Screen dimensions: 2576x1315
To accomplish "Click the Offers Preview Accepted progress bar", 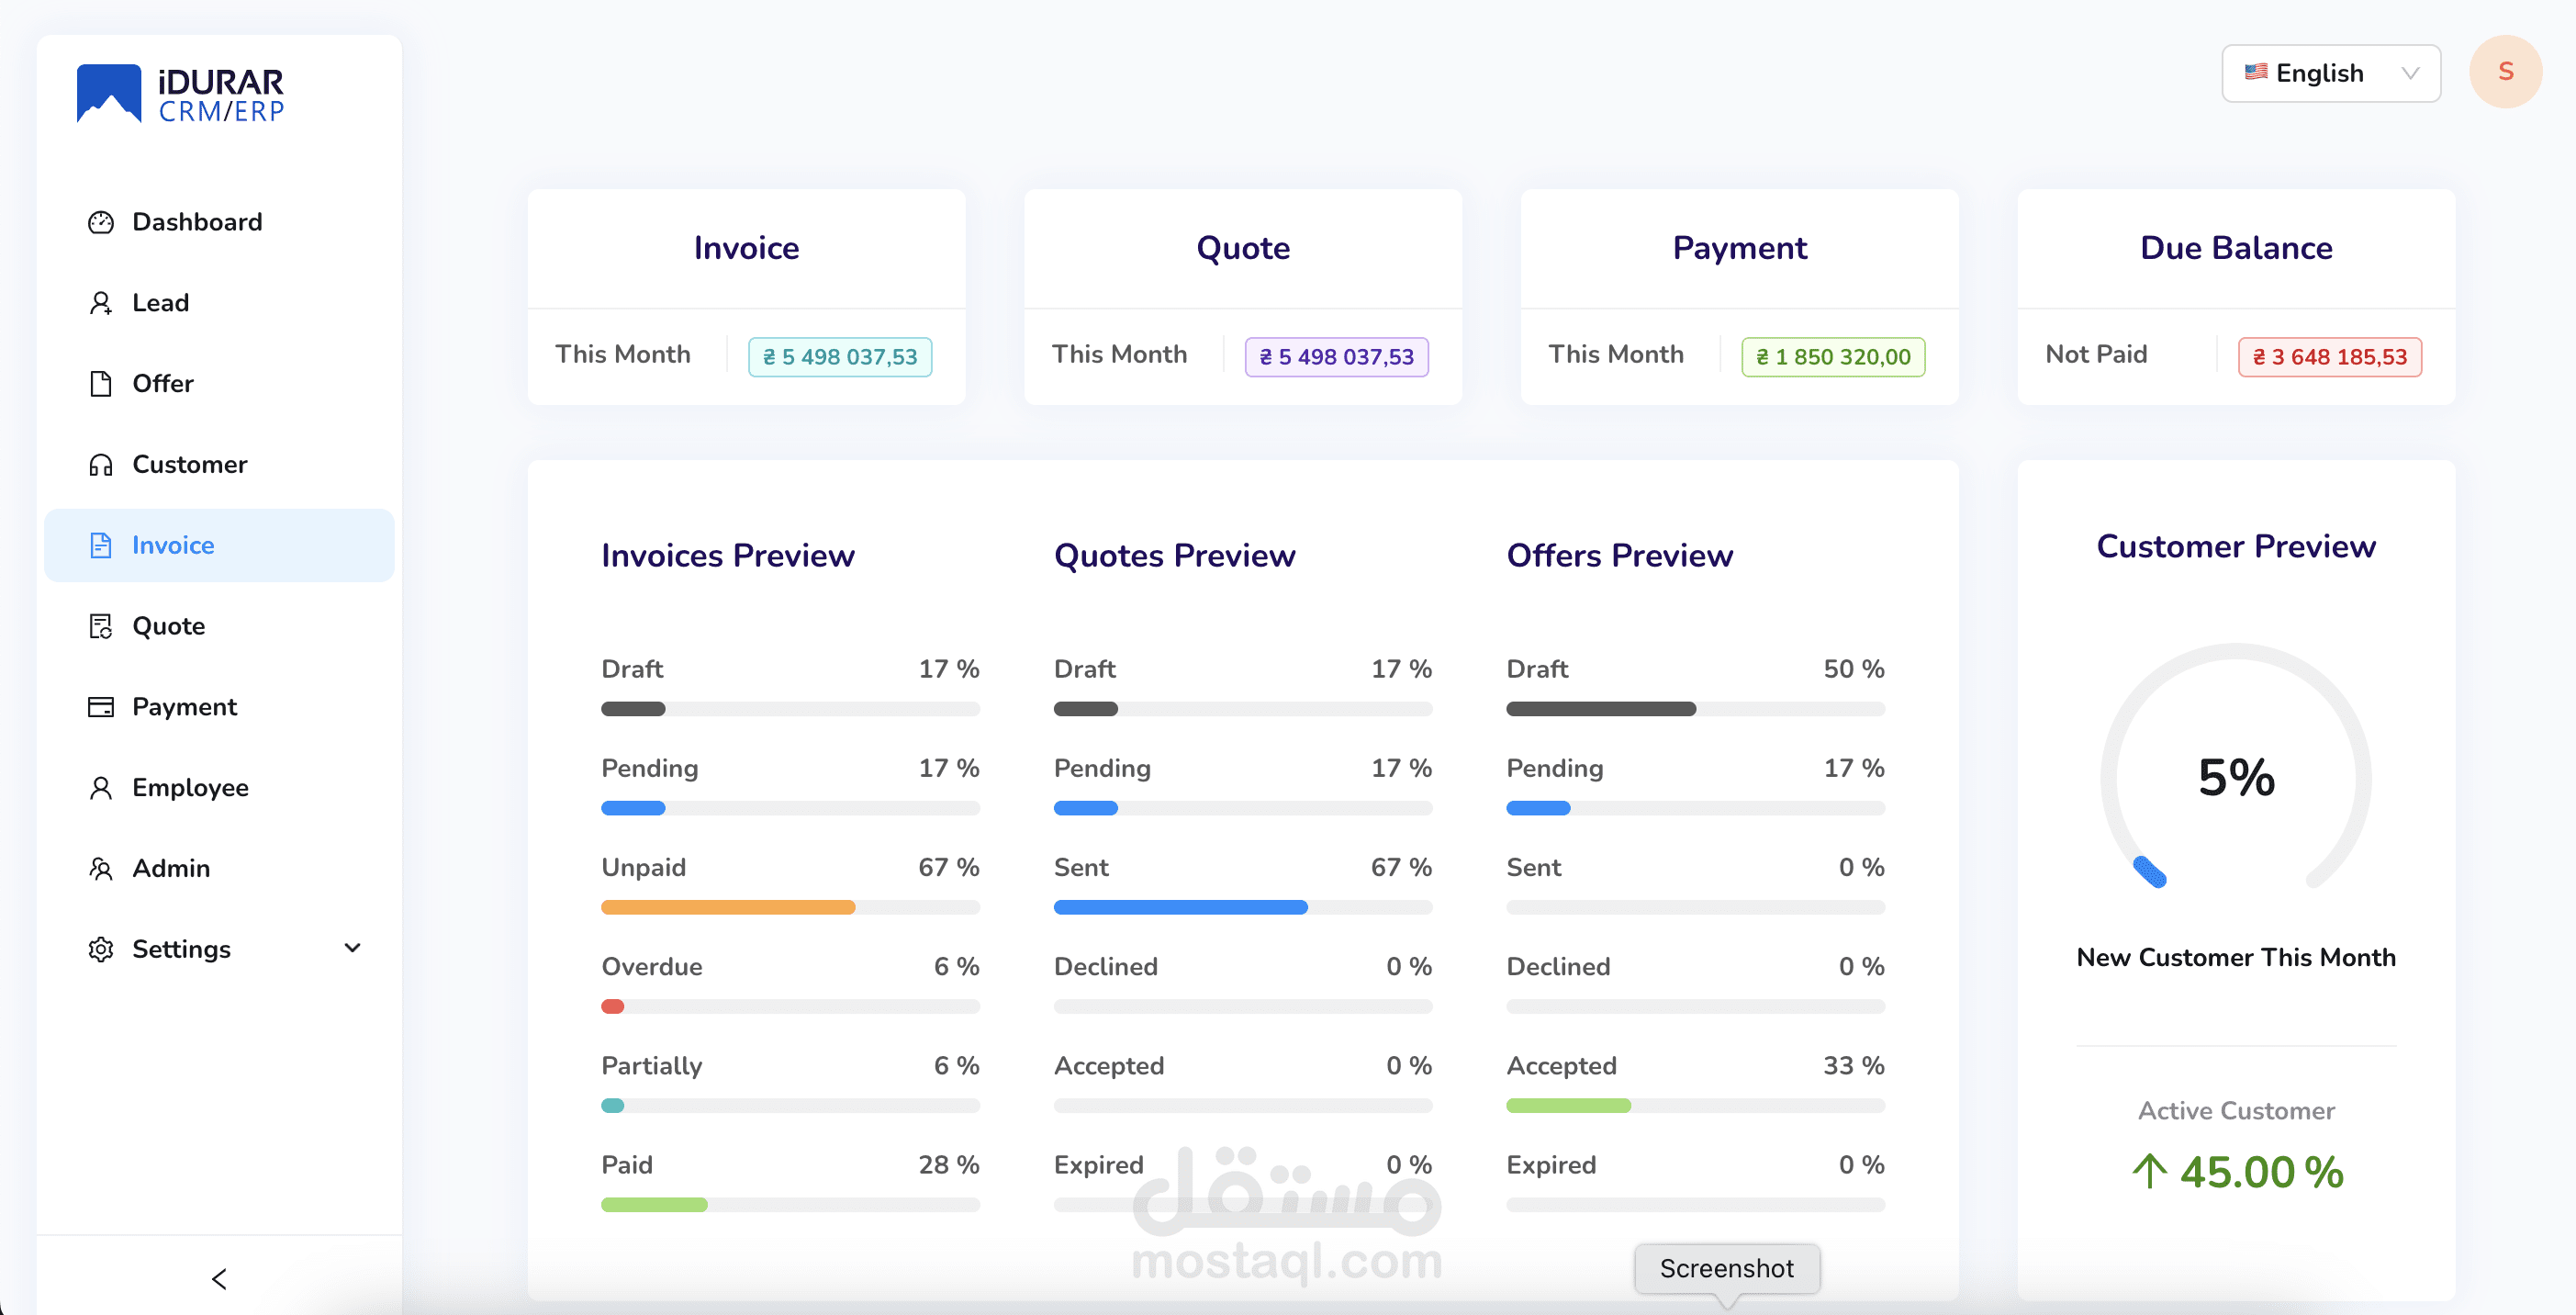I will click(x=1695, y=1106).
